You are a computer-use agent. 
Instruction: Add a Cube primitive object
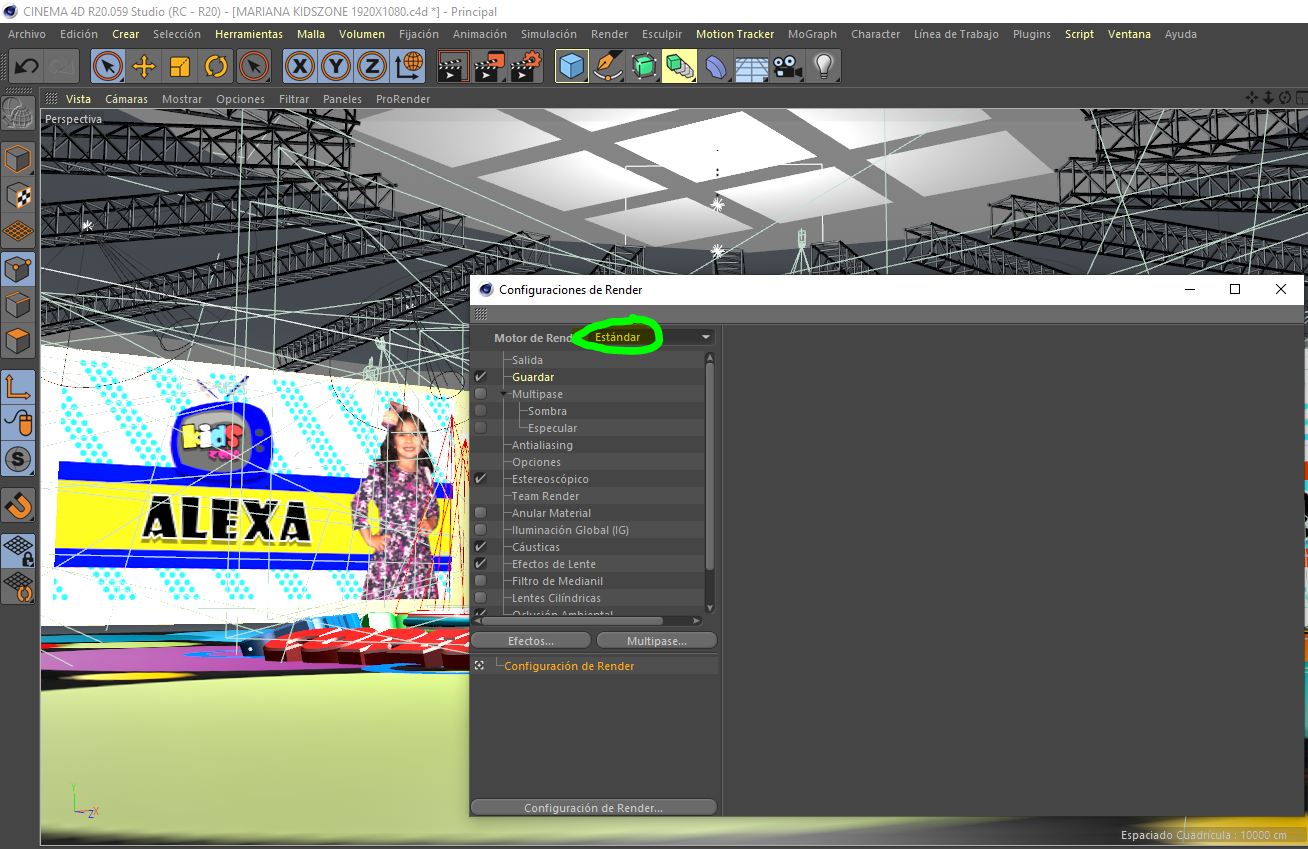click(x=572, y=67)
